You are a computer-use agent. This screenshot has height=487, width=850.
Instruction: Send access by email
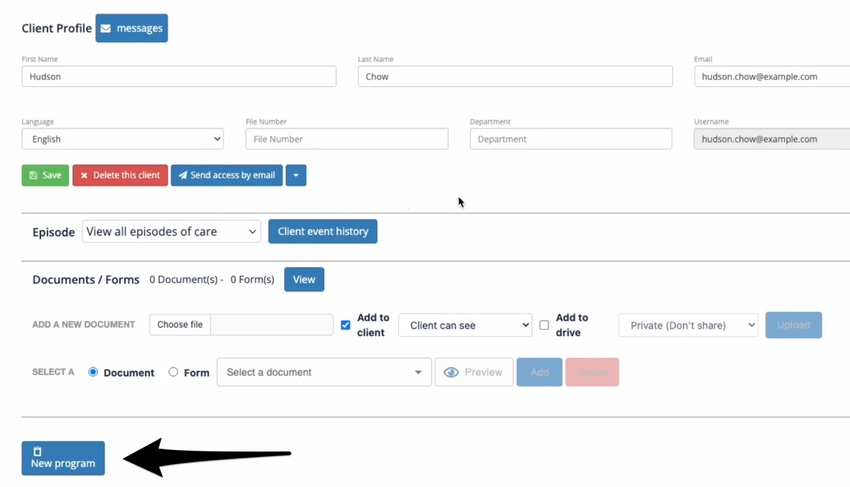(226, 175)
